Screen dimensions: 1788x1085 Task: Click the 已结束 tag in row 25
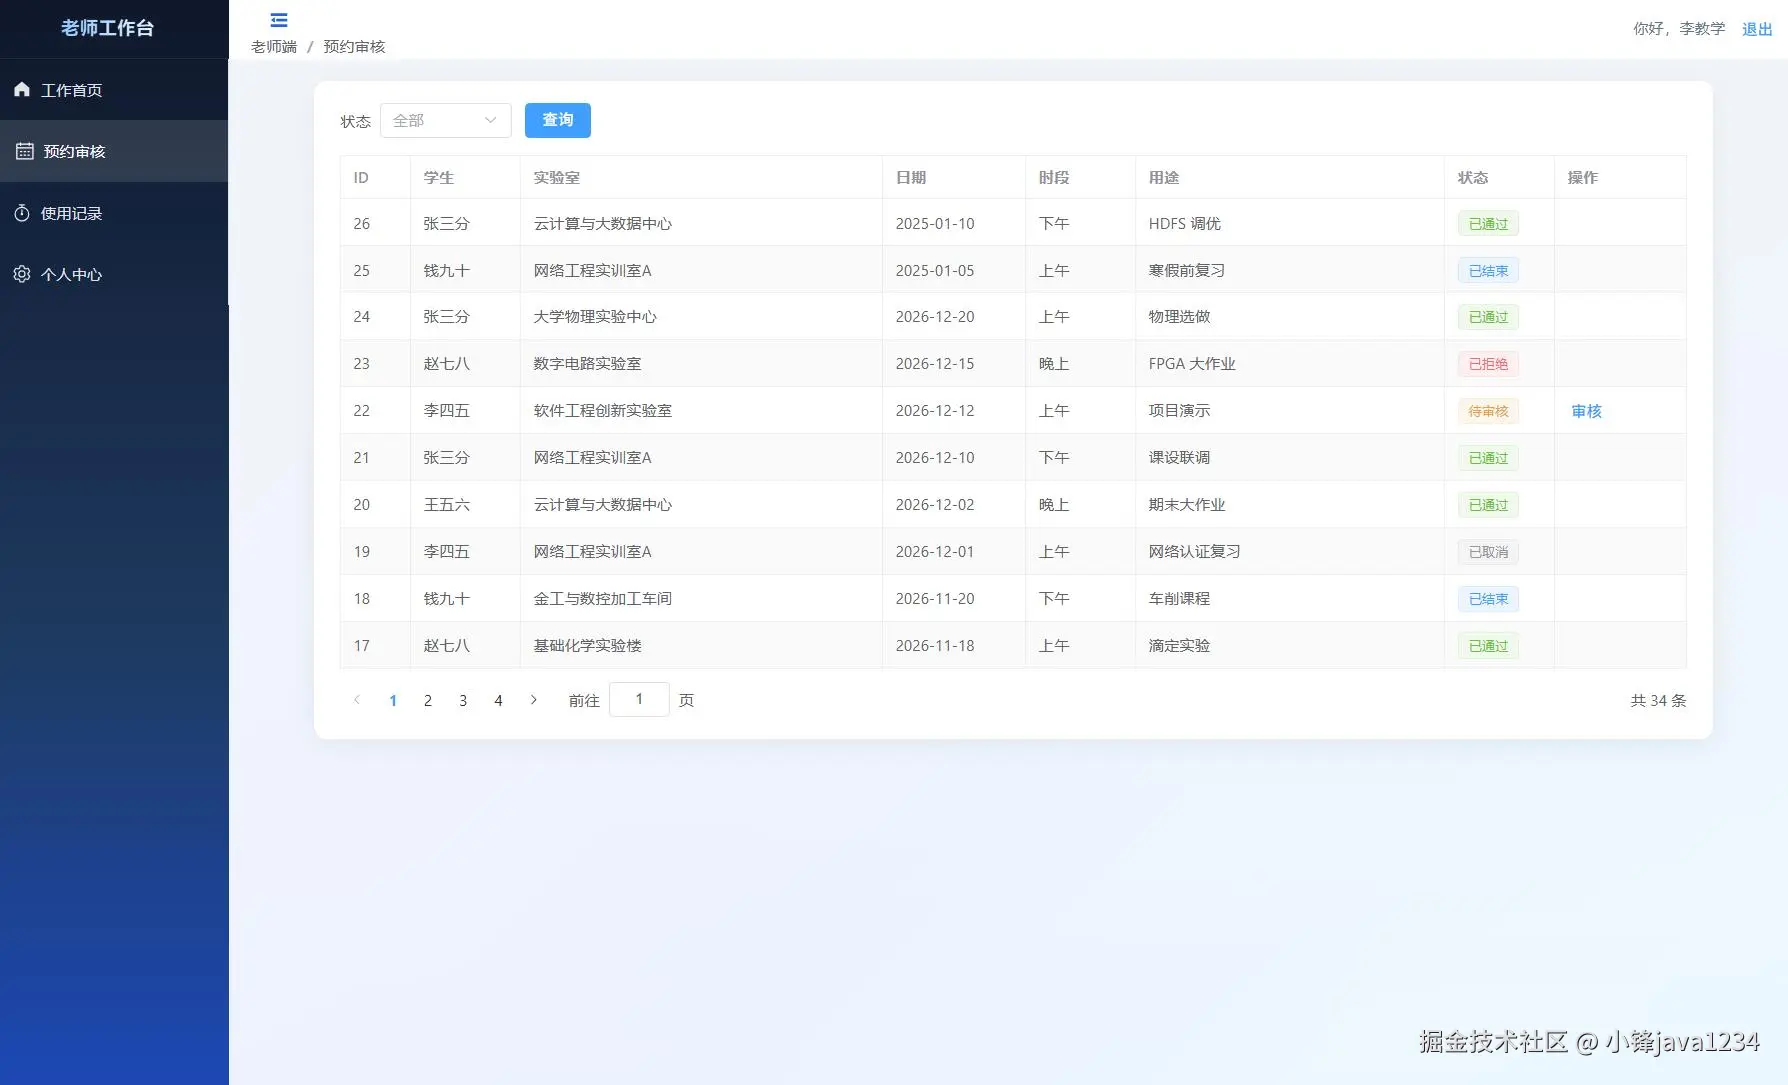[x=1488, y=271]
